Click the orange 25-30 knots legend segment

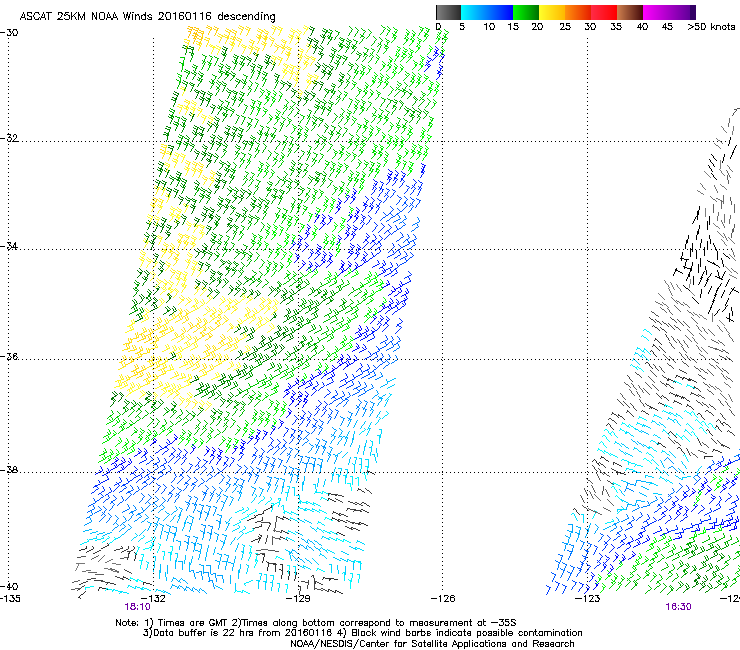tap(578, 12)
